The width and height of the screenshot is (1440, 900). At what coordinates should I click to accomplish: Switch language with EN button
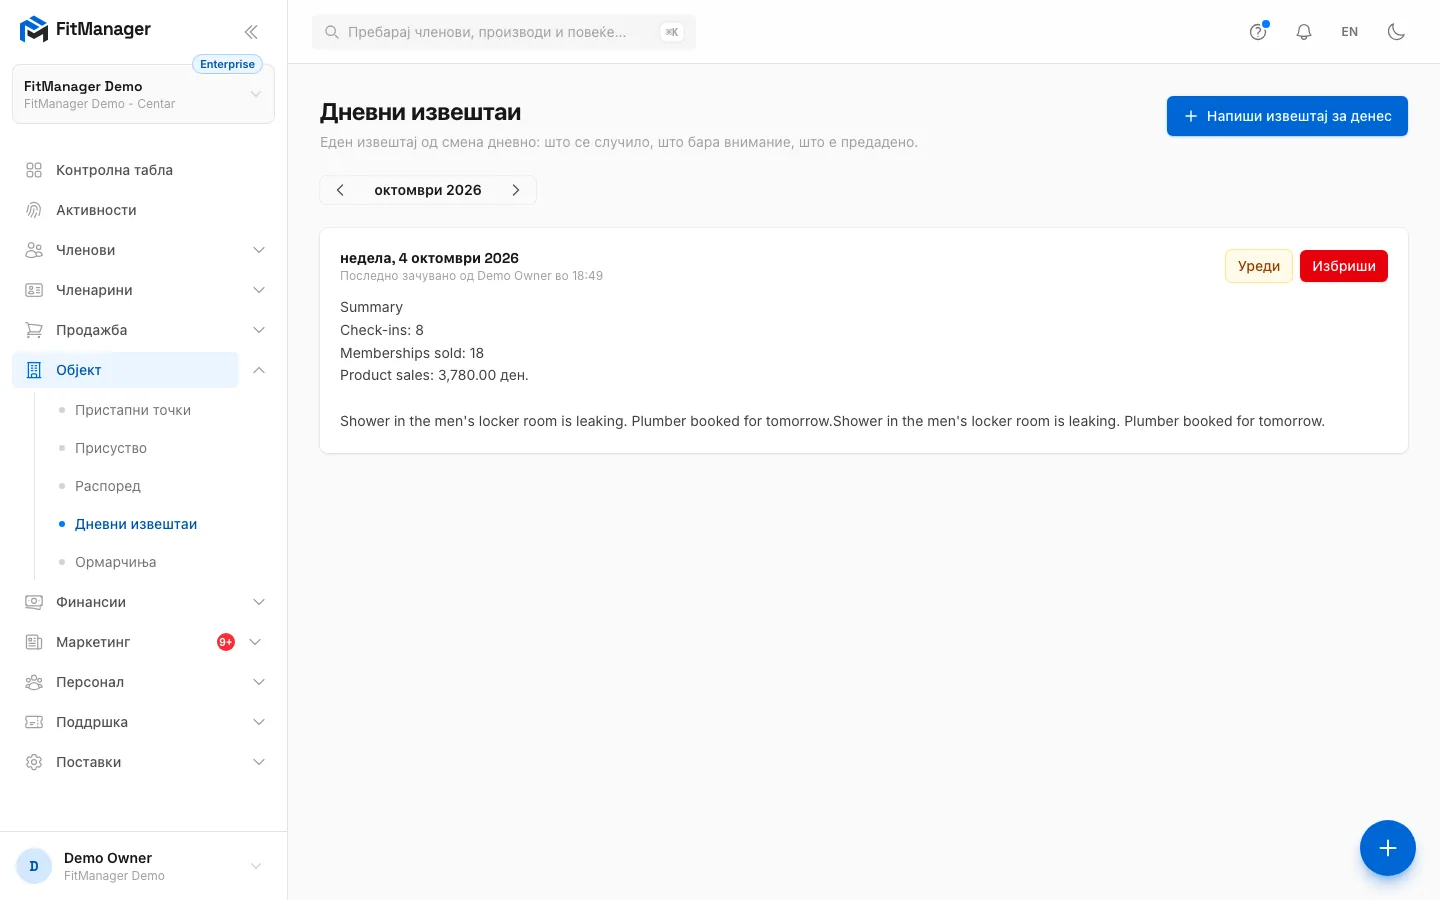pyautogui.click(x=1350, y=32)
